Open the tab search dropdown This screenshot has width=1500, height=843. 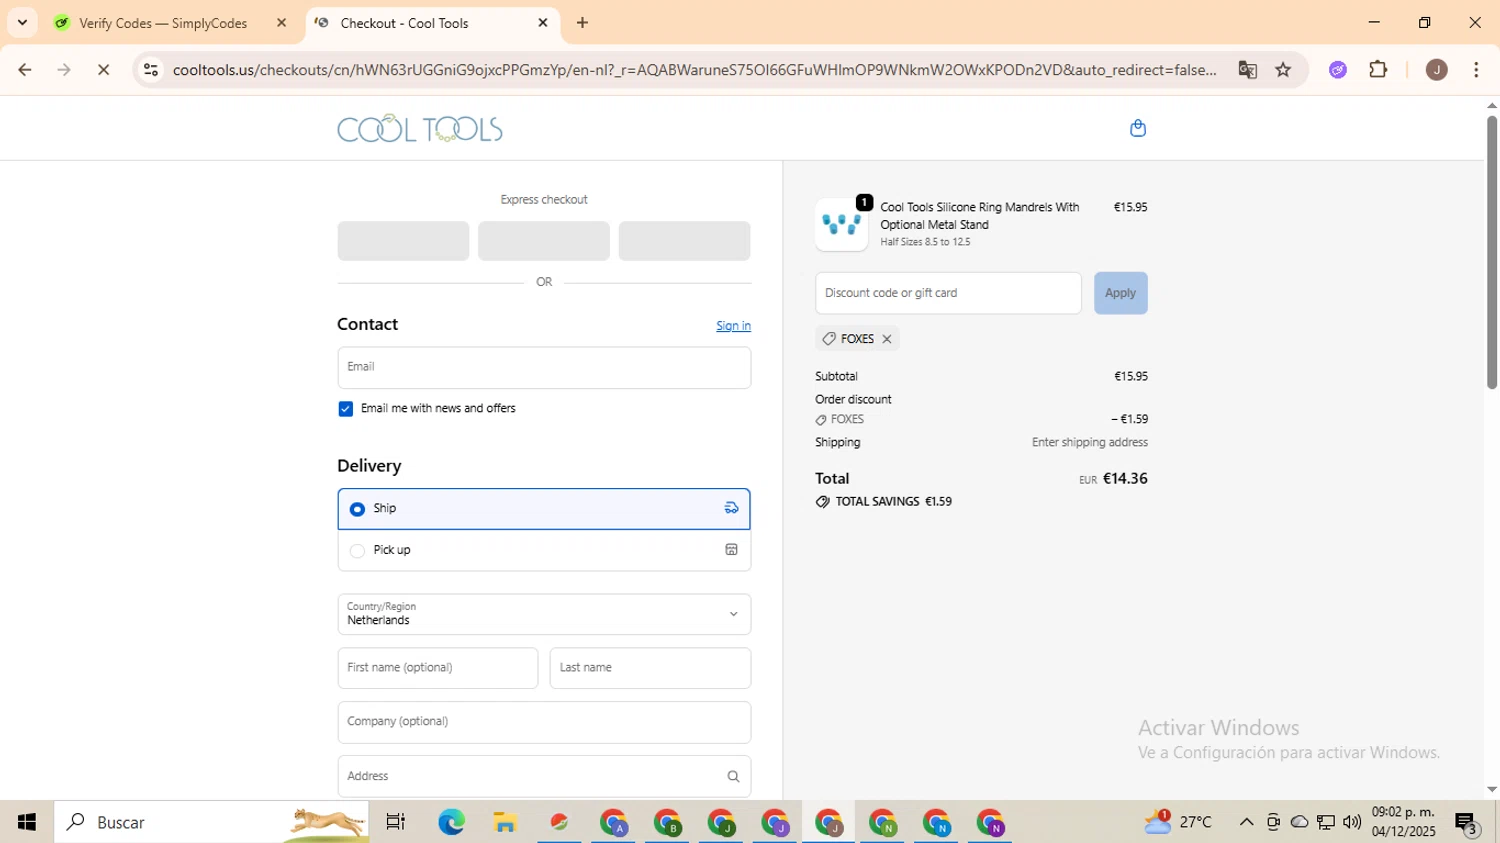coord(22,22)
